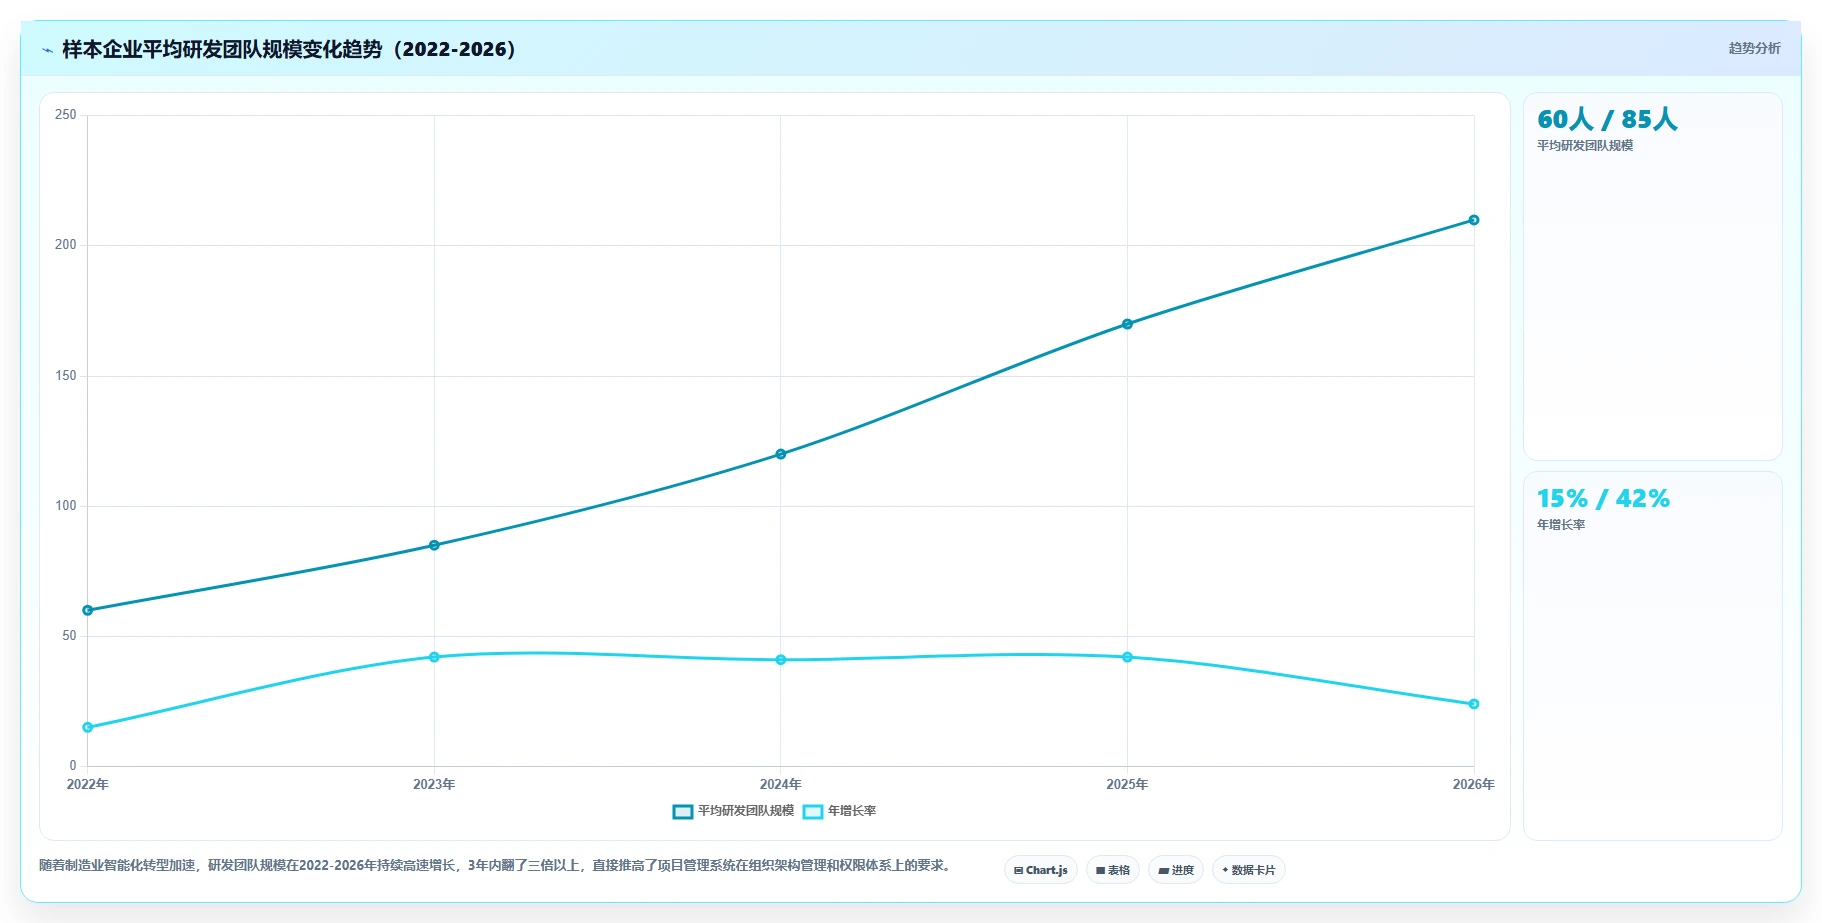Click the 2025年 growth rate data point
The image size is (1822, 923).
pyautogui.click(x=1127, y=657)
